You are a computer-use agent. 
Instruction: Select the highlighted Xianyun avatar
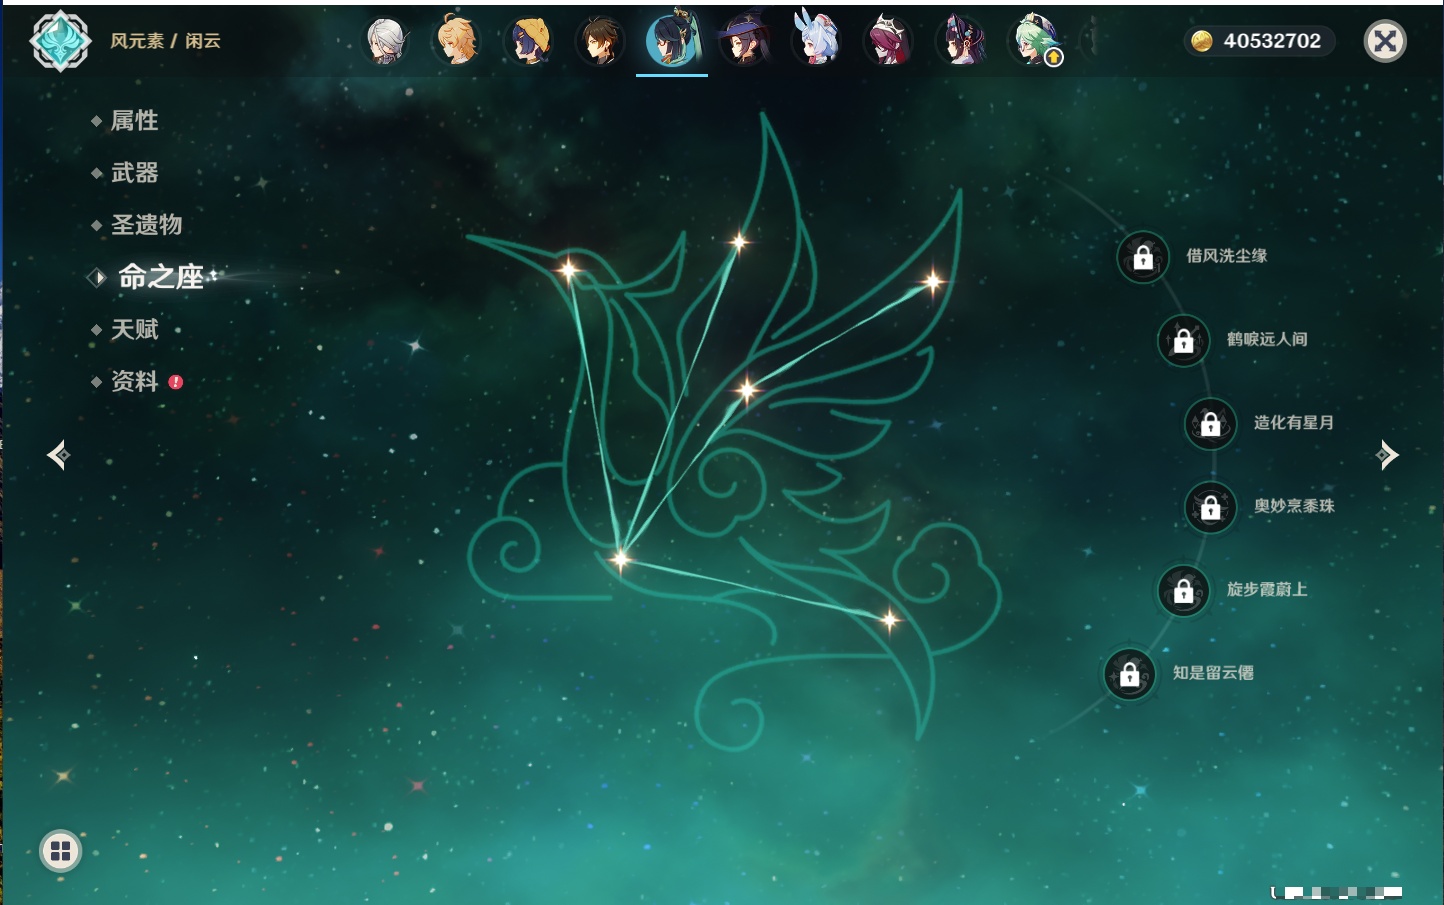[672, 40]
